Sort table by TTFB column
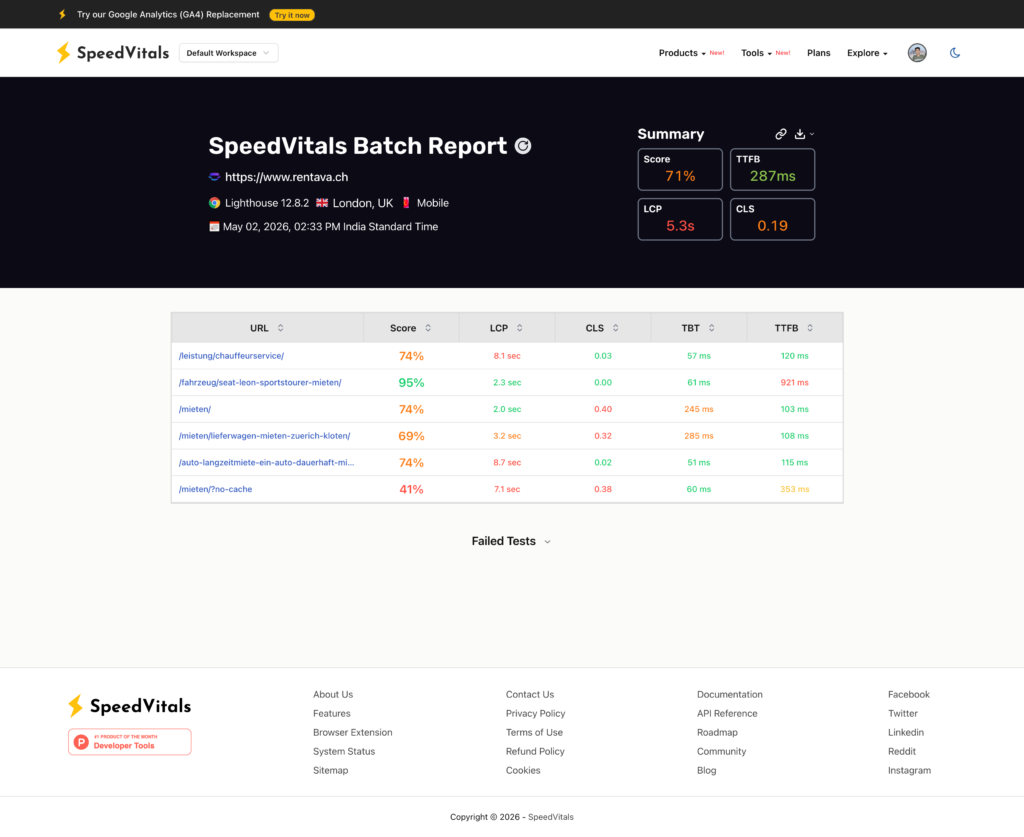This screenshot has width=1024, height=837. pos(794,328)
